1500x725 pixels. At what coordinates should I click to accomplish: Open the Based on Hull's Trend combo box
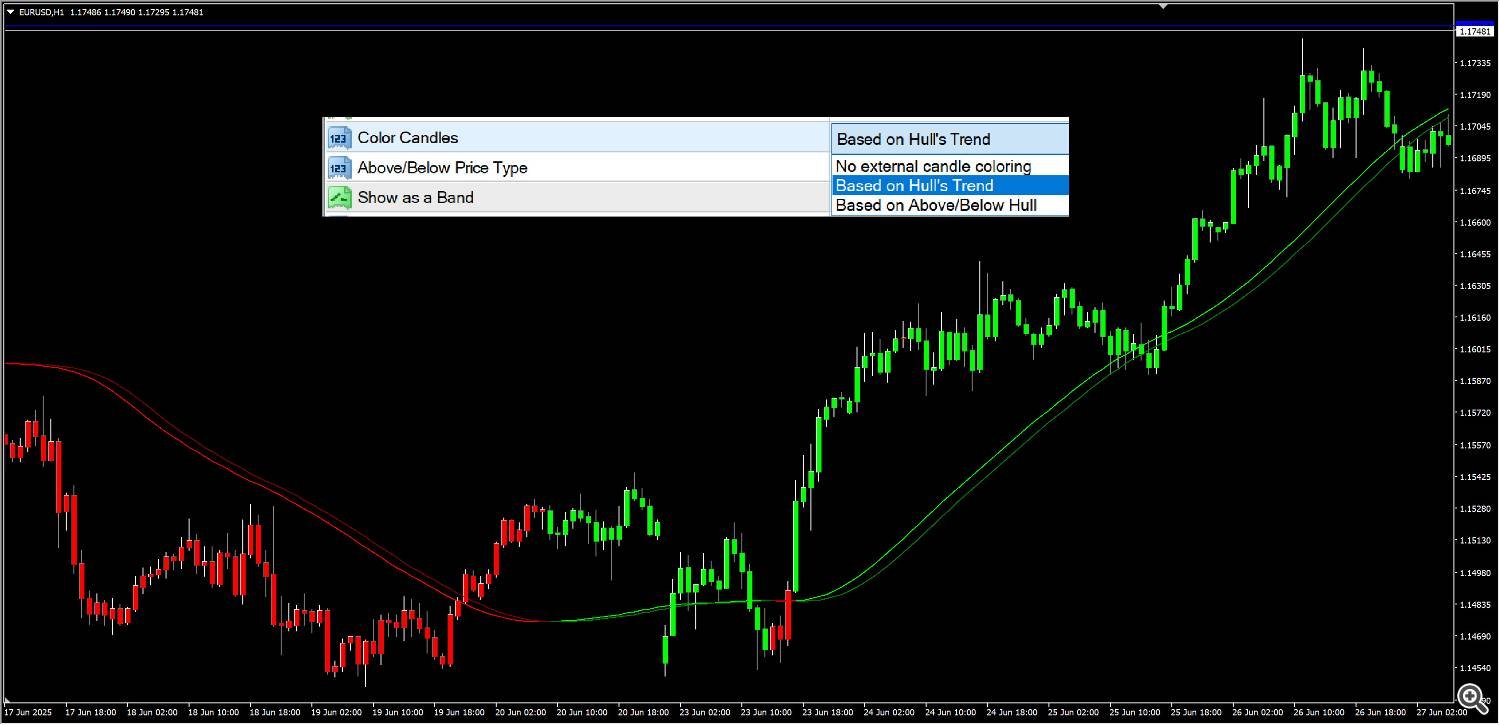pyautogui.click(x=949, y=139)
